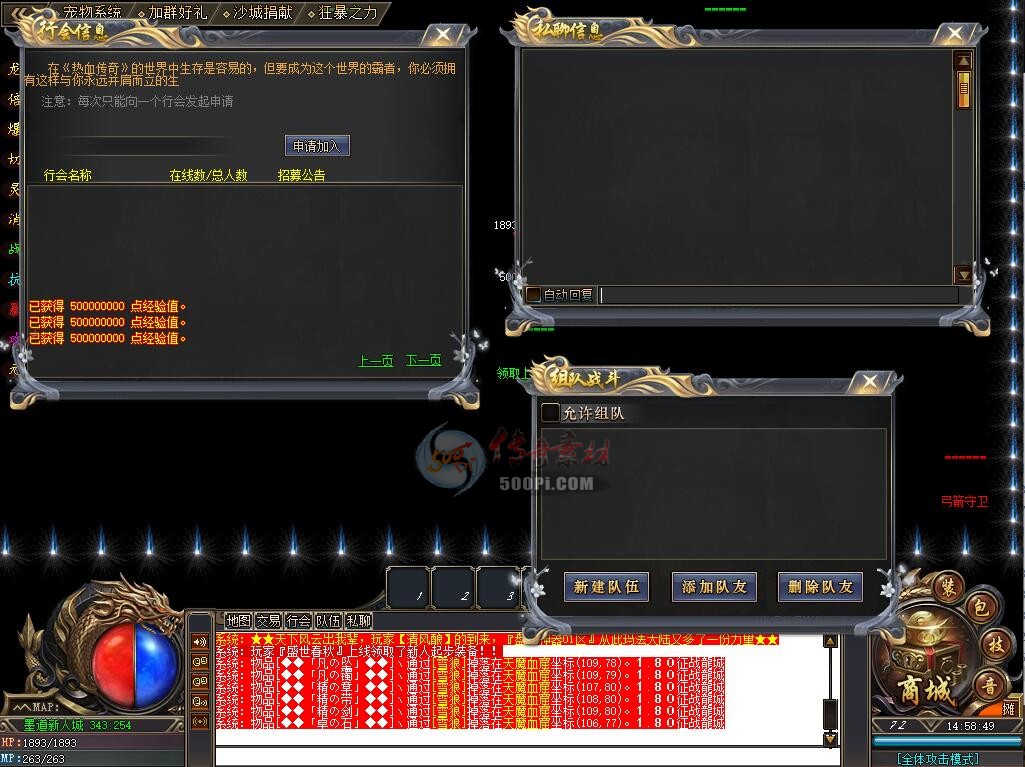Select quick slot 2
Image resolution: width=1025 pixels, height=767 pixels.
(454, 587)
